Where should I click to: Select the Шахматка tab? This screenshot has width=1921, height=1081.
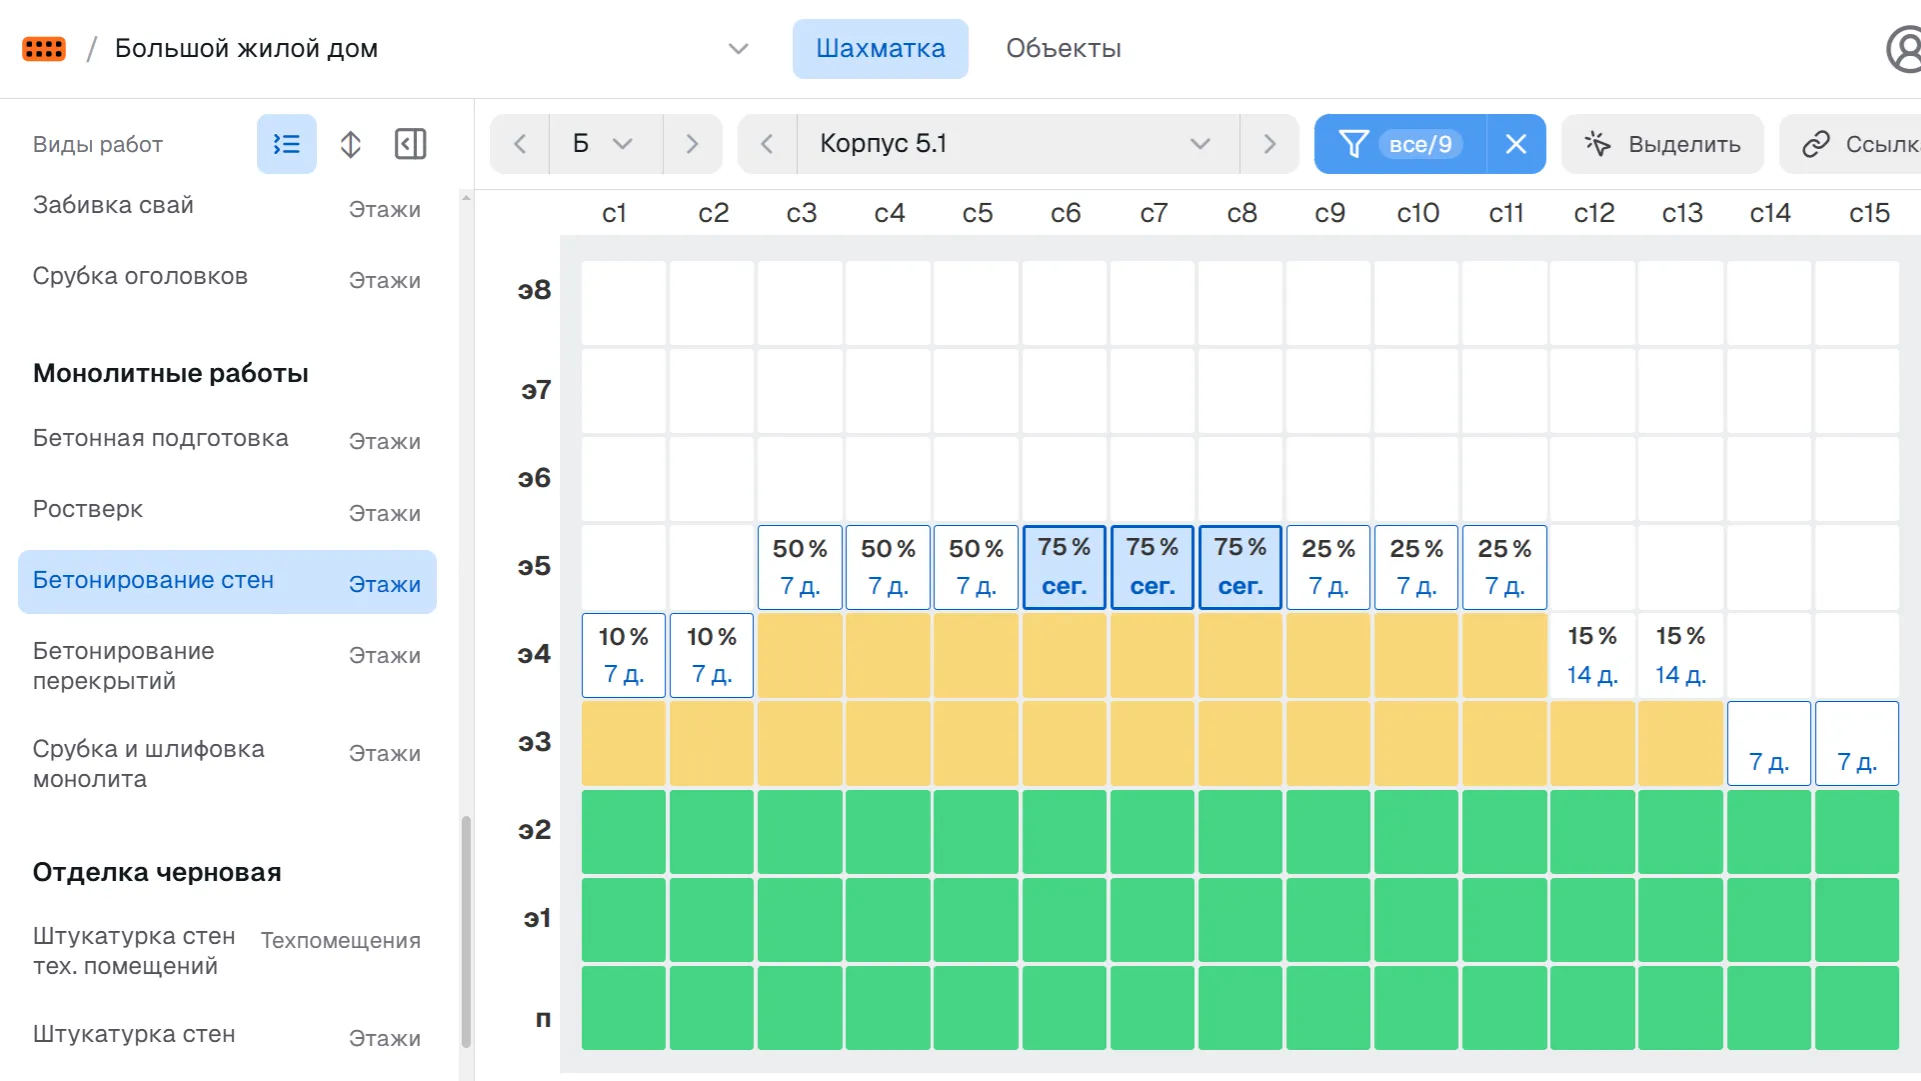[x=879, y=48]
